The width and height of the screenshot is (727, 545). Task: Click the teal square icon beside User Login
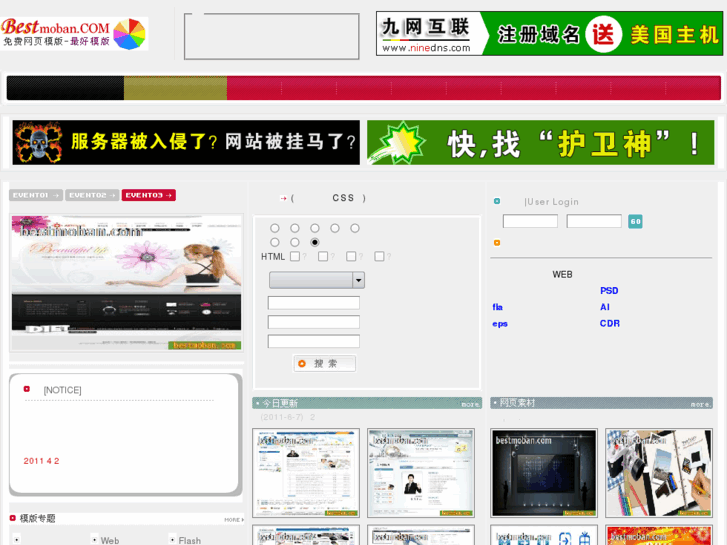point(497,201)
